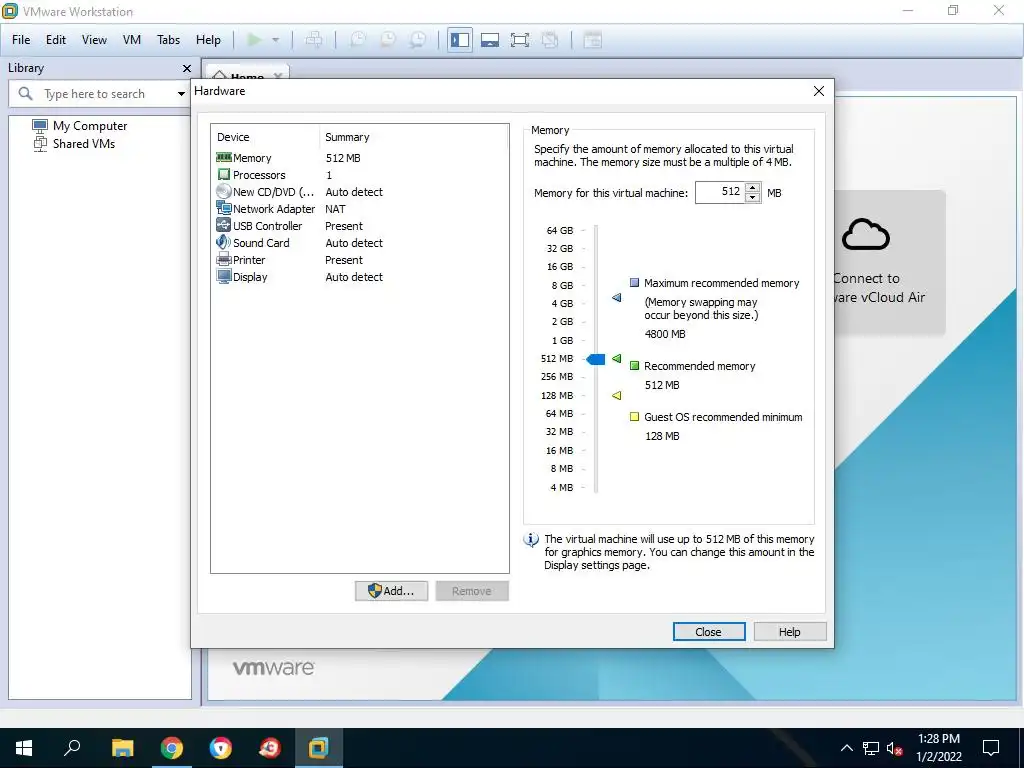1024x768 pixels.
Task: Click the Shared VMs library icon
Action: pyautogui.click(x=40, y=144)
